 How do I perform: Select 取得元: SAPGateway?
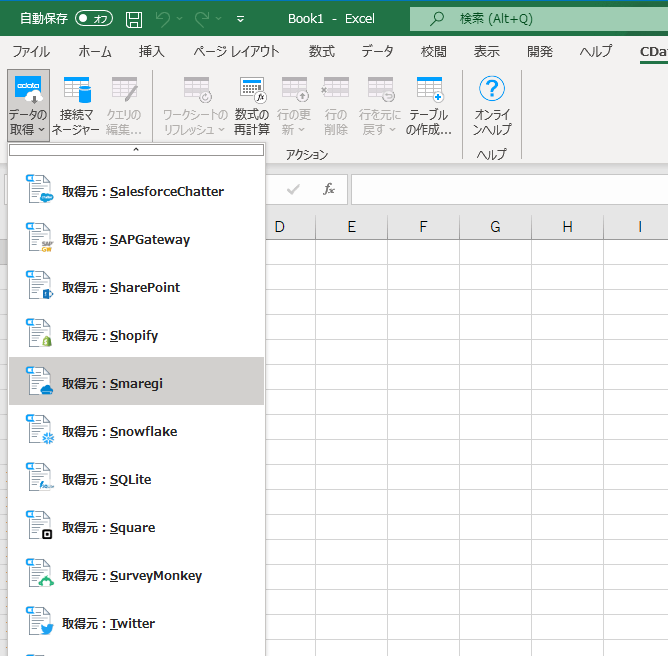pyautogui.click(x=136, y=237)
